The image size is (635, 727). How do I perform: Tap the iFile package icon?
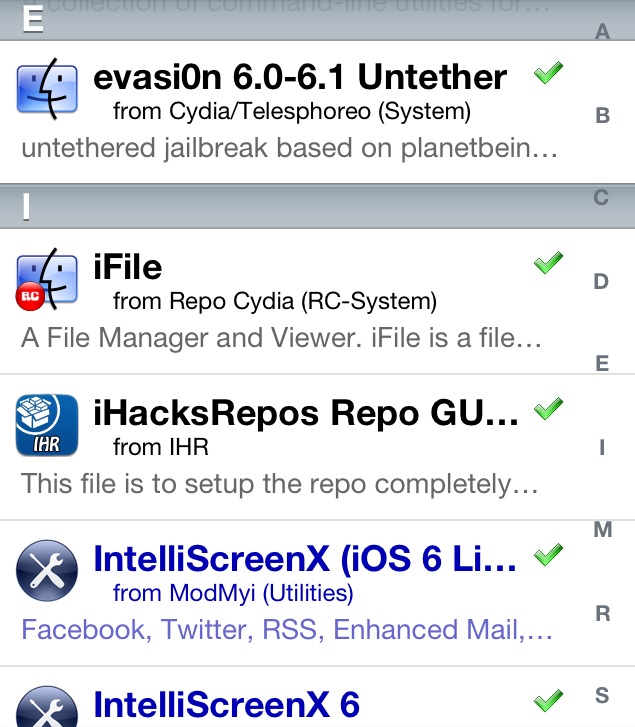pyautogui.click(x=48, y=277)
